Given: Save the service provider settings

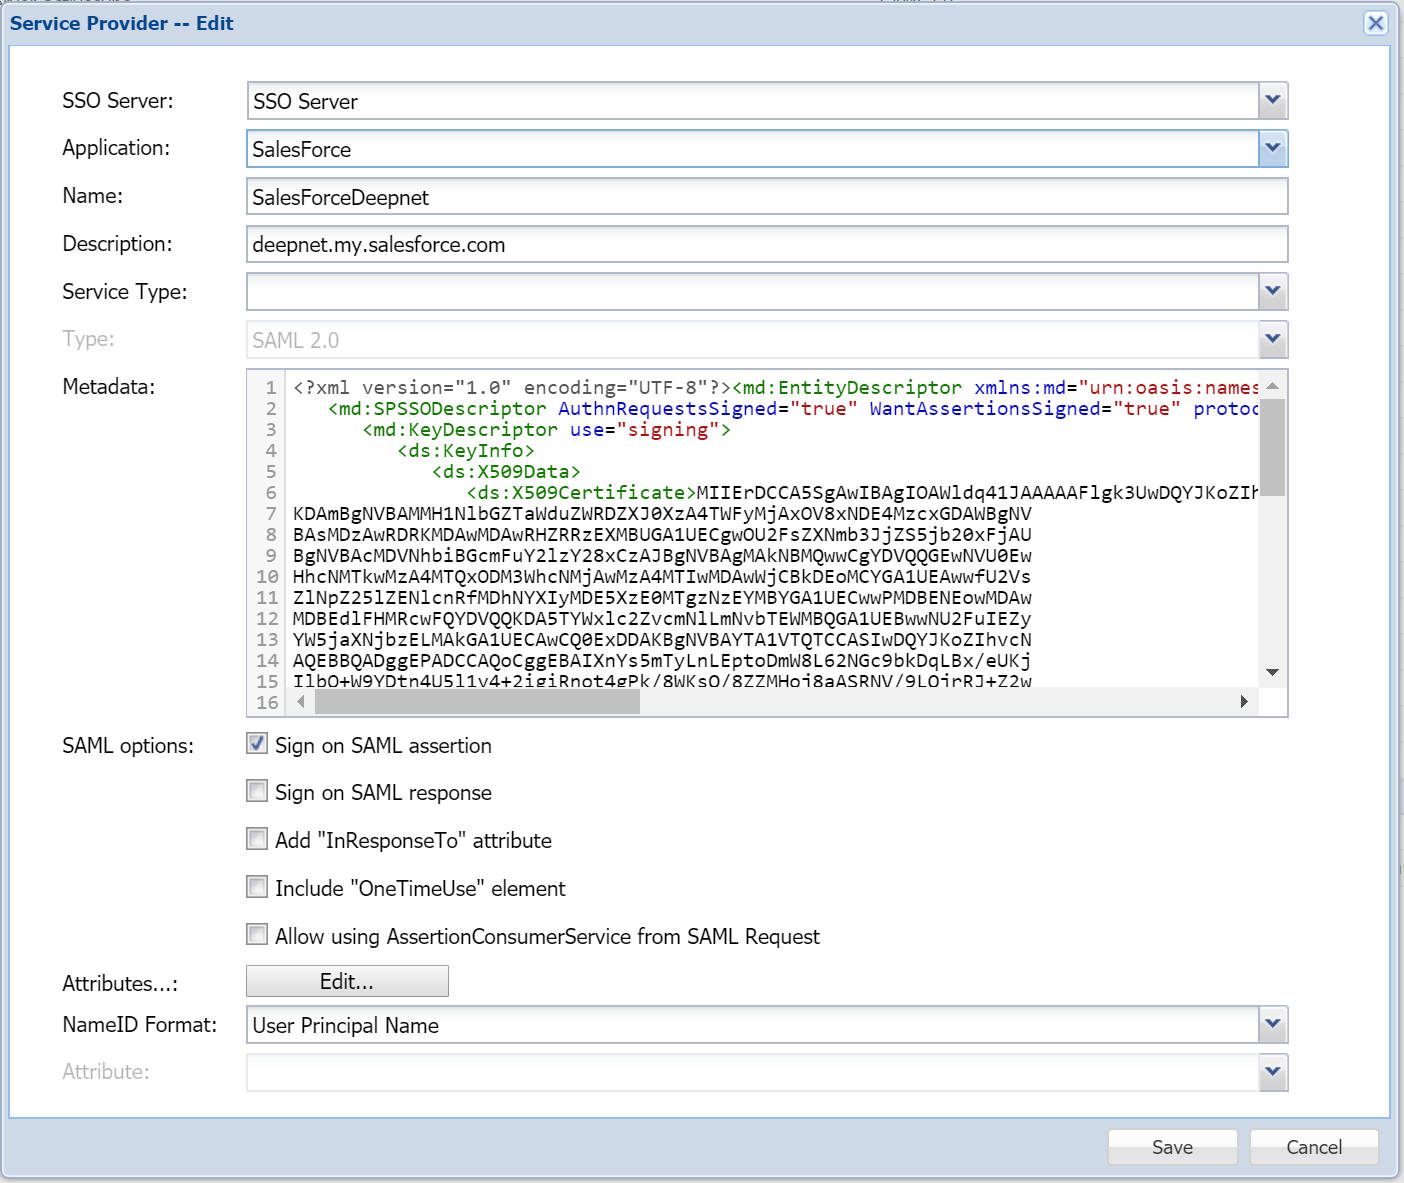Looking at the screenshot, I should pos(1172,1147).
